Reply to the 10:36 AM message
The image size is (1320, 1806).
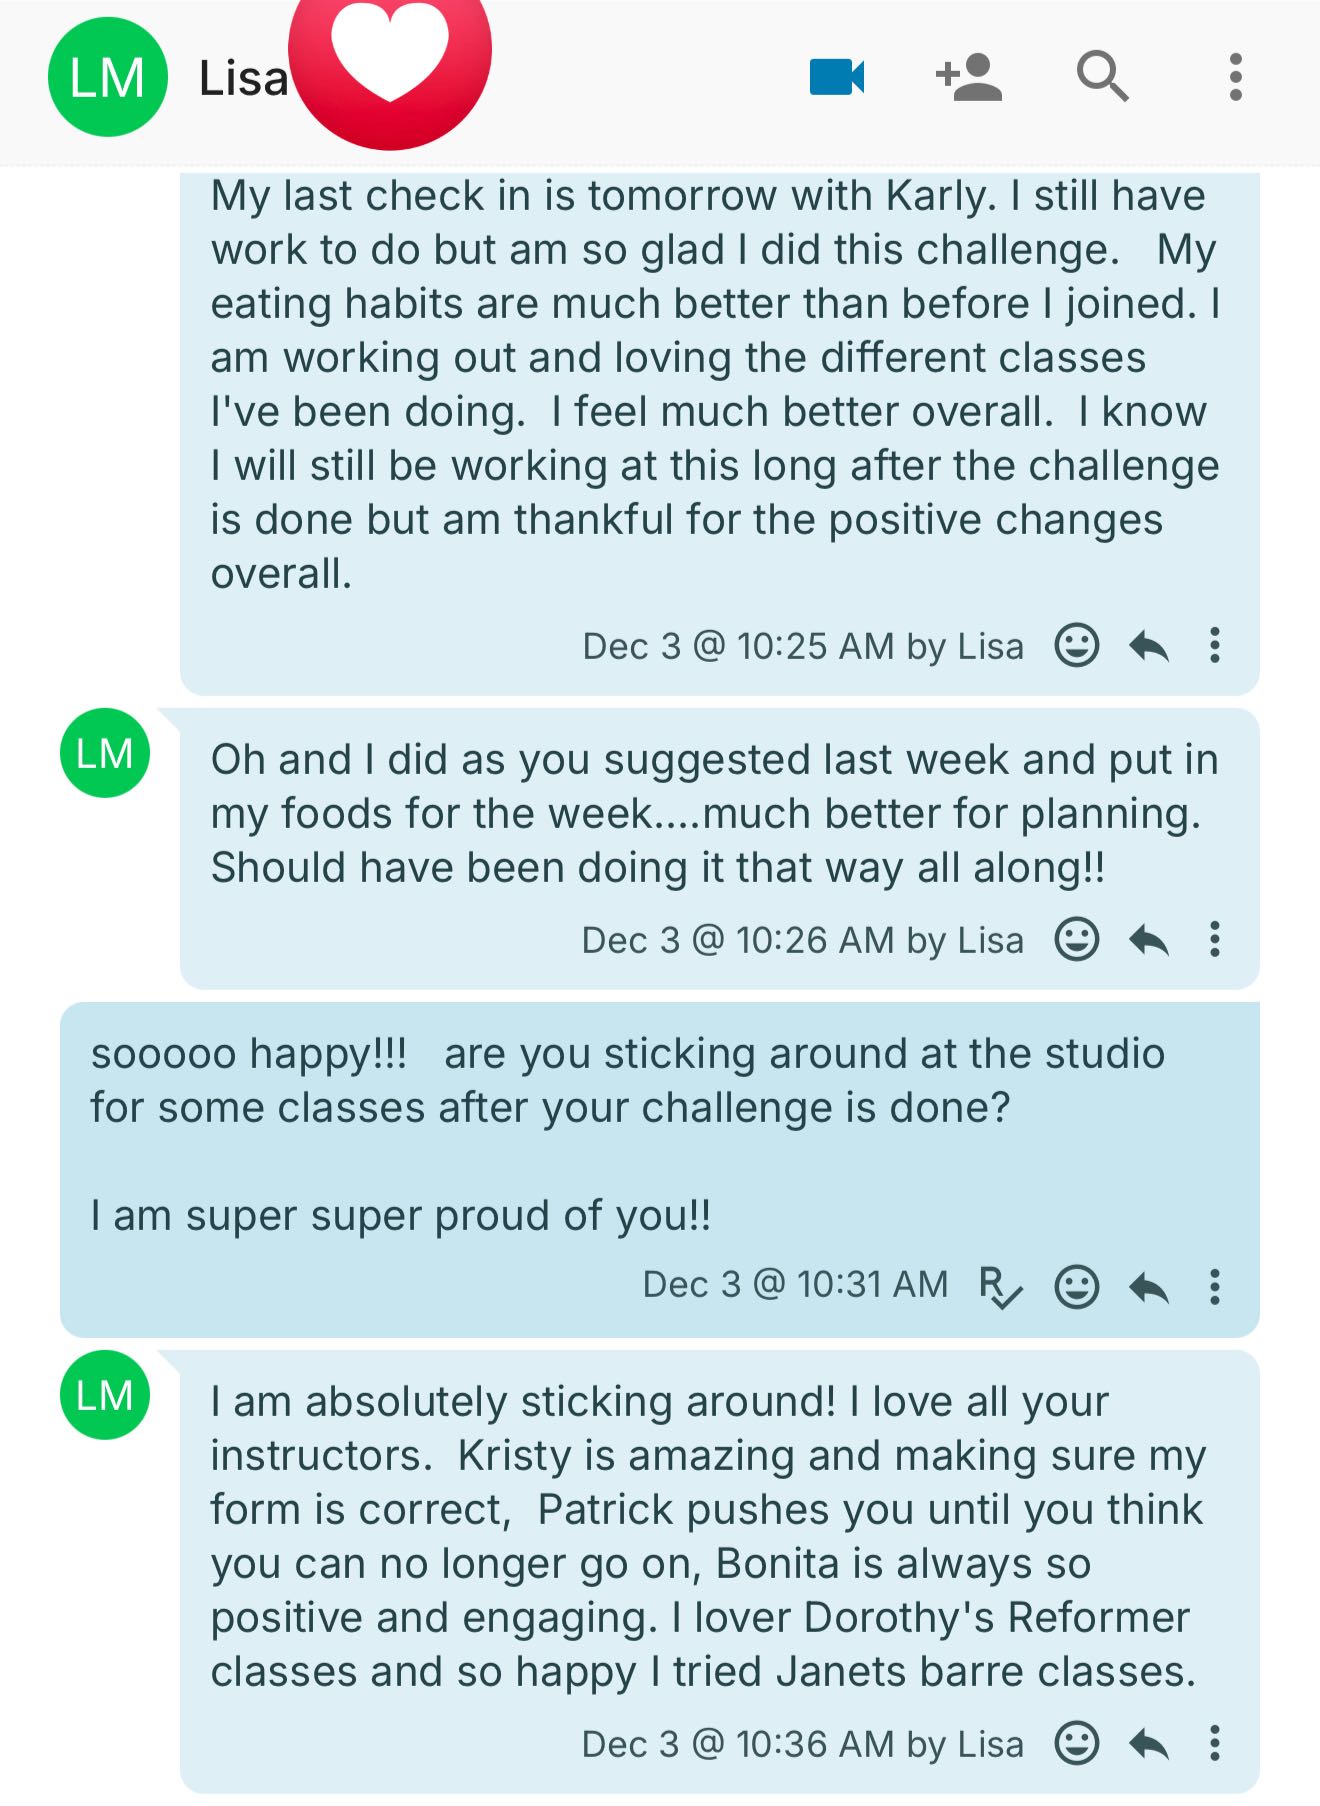tap(1149, 1745)
